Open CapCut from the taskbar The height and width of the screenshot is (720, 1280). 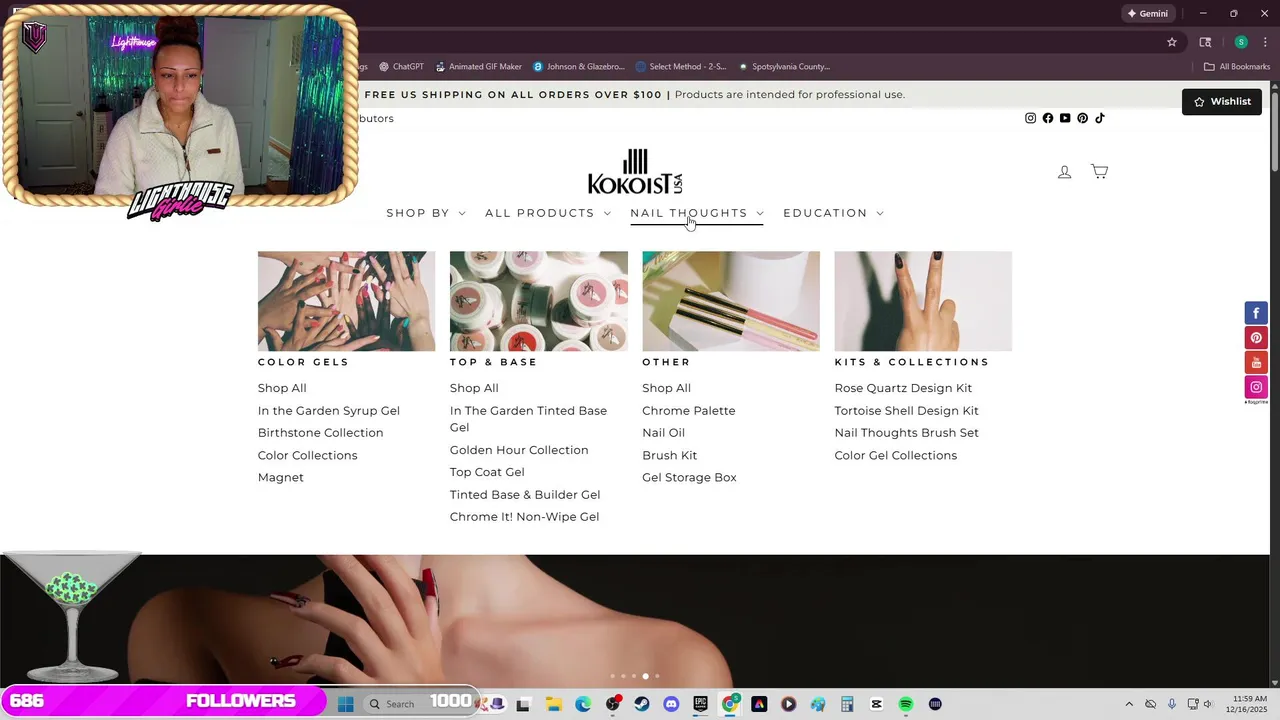877,704
